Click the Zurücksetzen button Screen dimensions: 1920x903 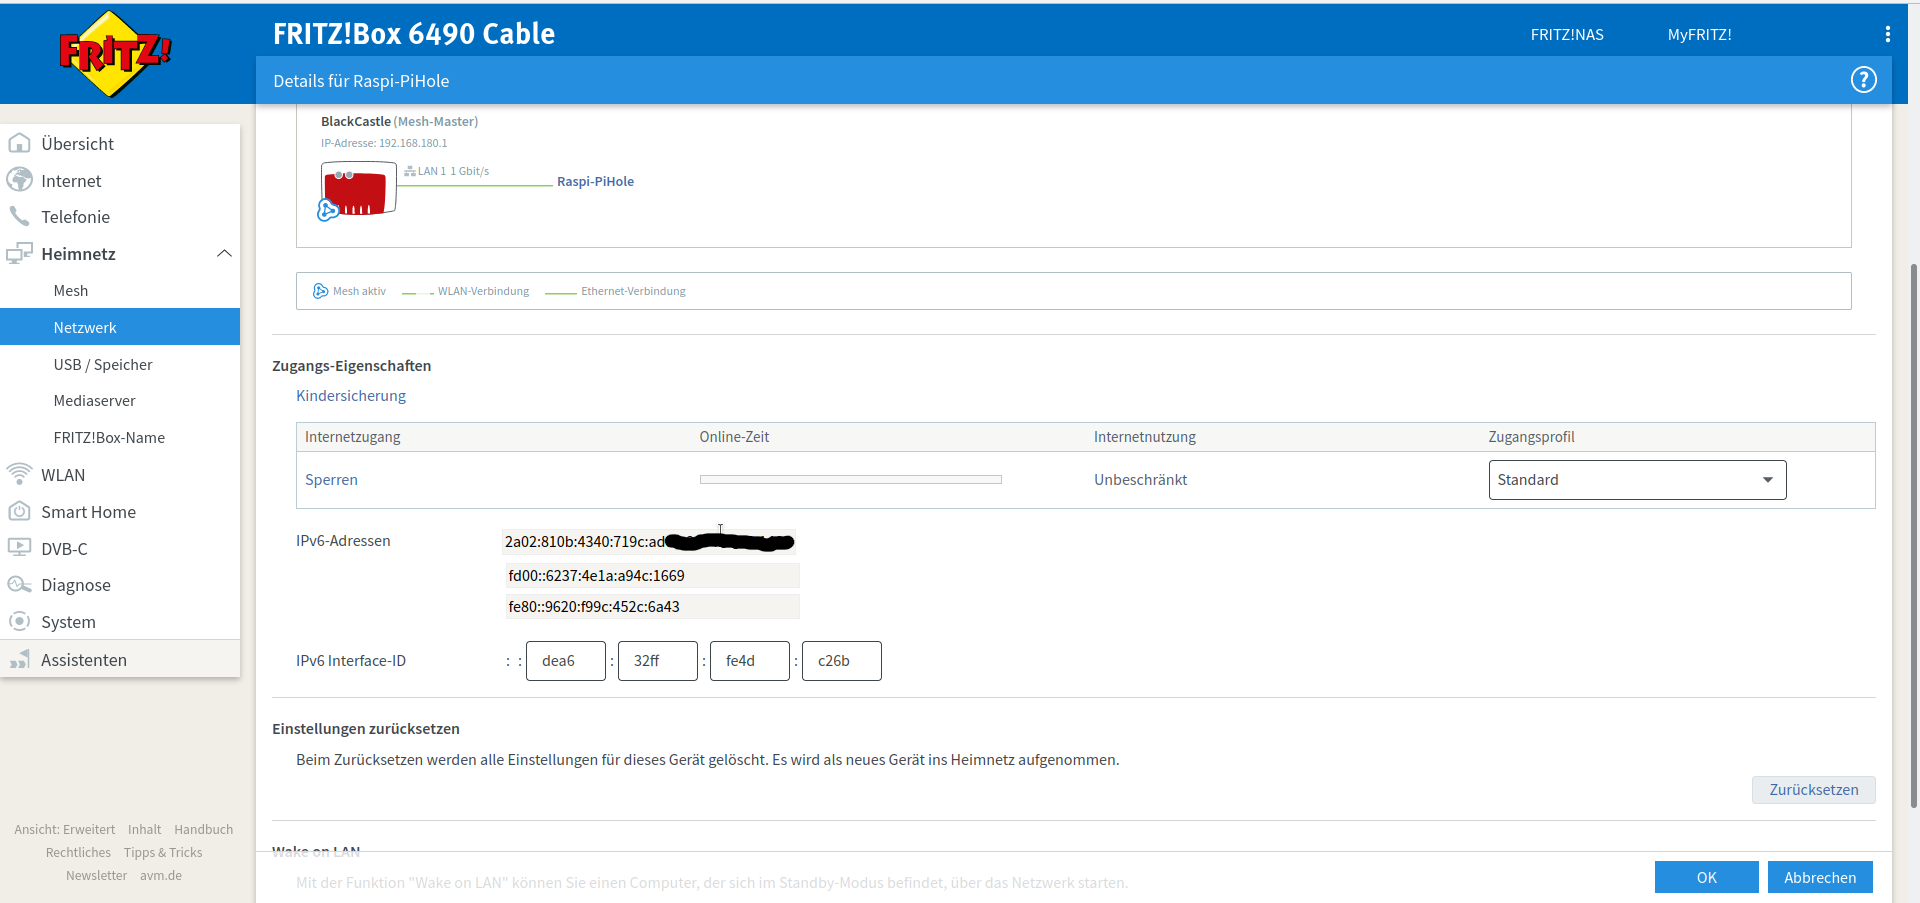[x=1813, y=790]
